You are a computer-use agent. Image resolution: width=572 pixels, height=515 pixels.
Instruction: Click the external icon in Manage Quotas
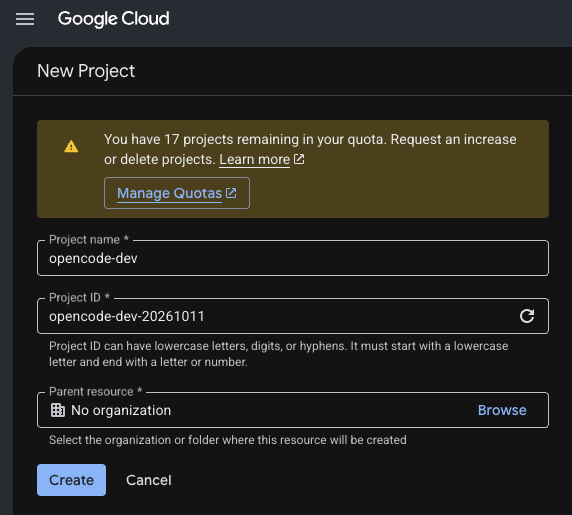231,193
